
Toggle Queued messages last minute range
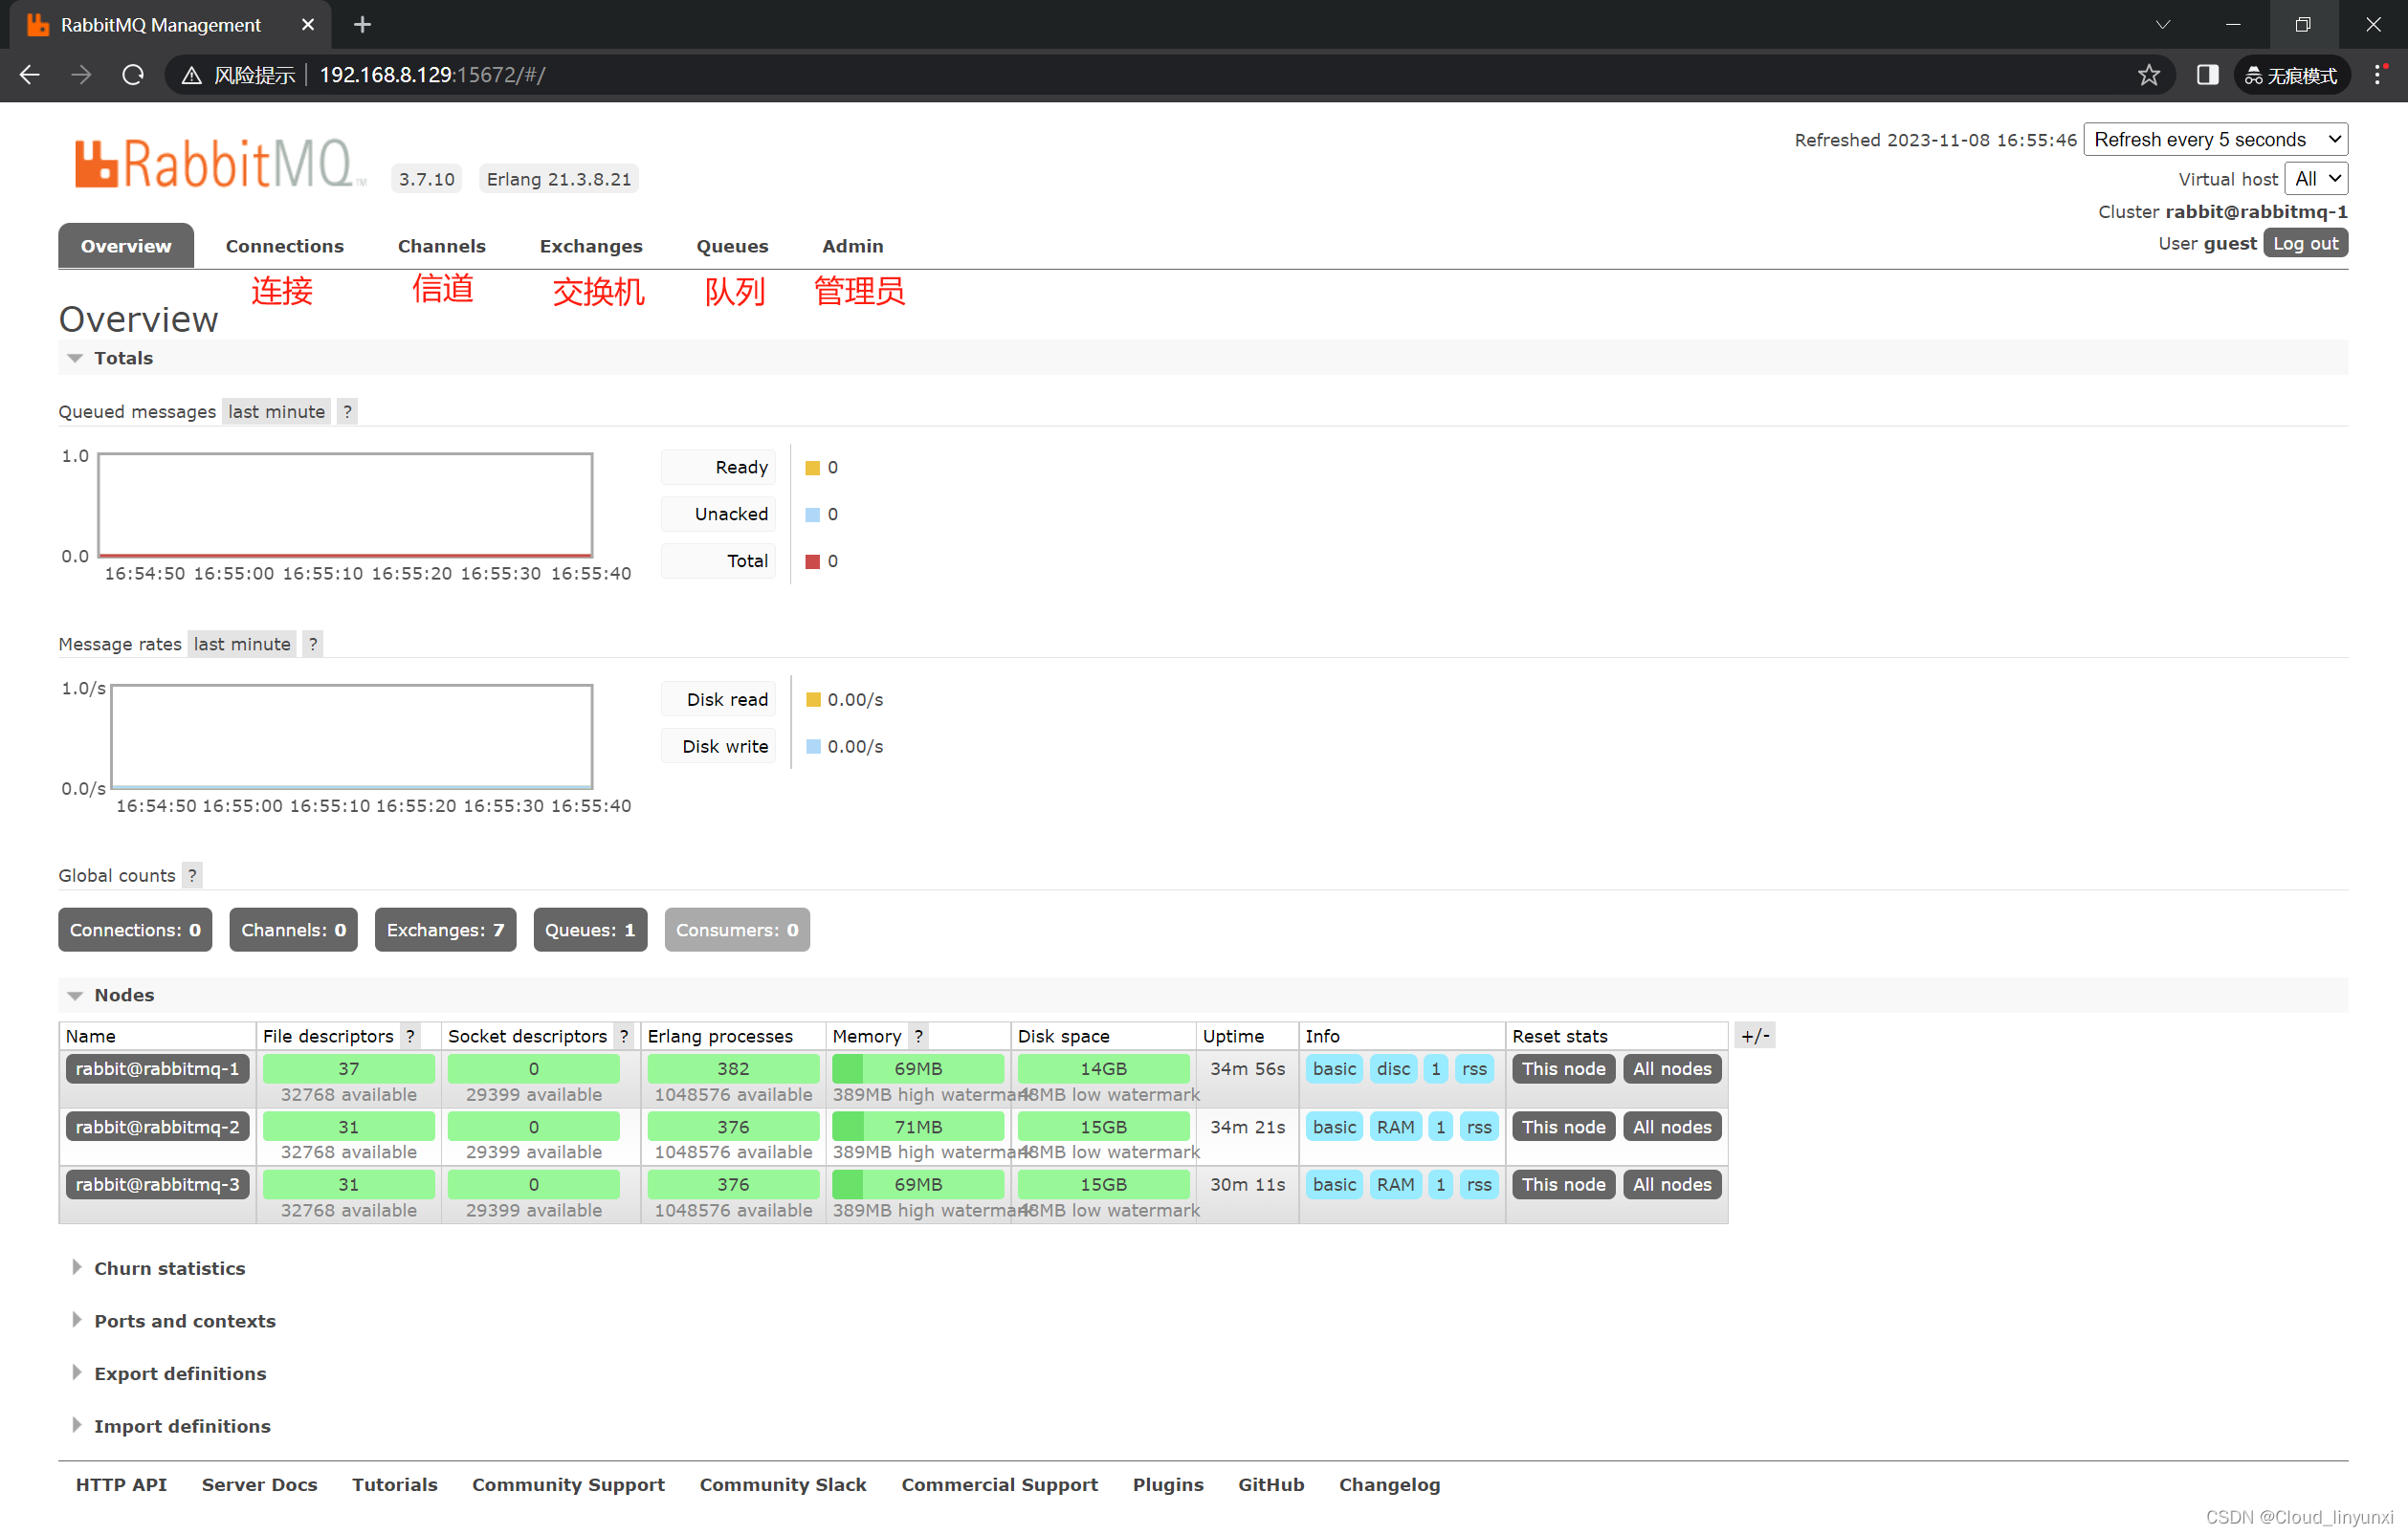(x=276, y=411)
